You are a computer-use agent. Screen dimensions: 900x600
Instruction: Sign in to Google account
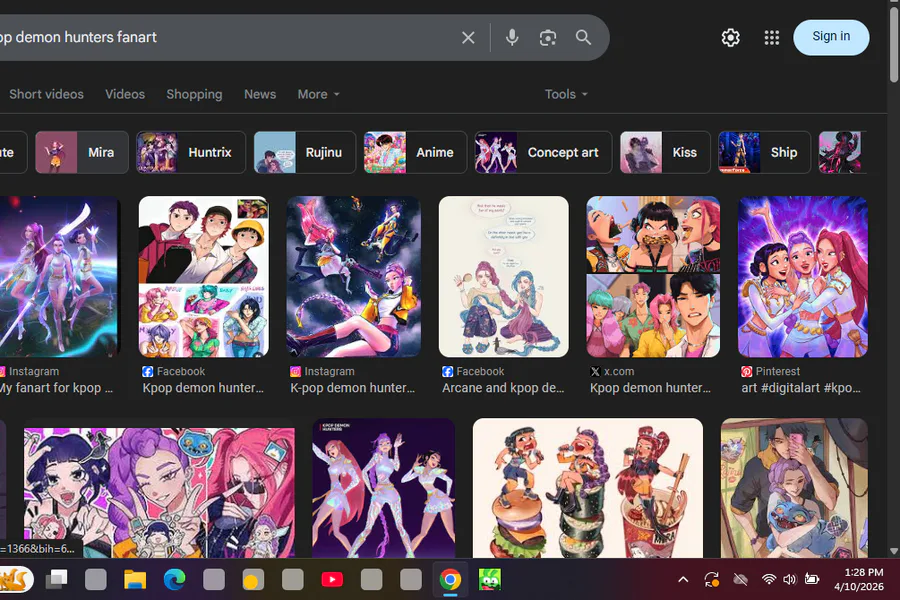[x=831, y=37]
